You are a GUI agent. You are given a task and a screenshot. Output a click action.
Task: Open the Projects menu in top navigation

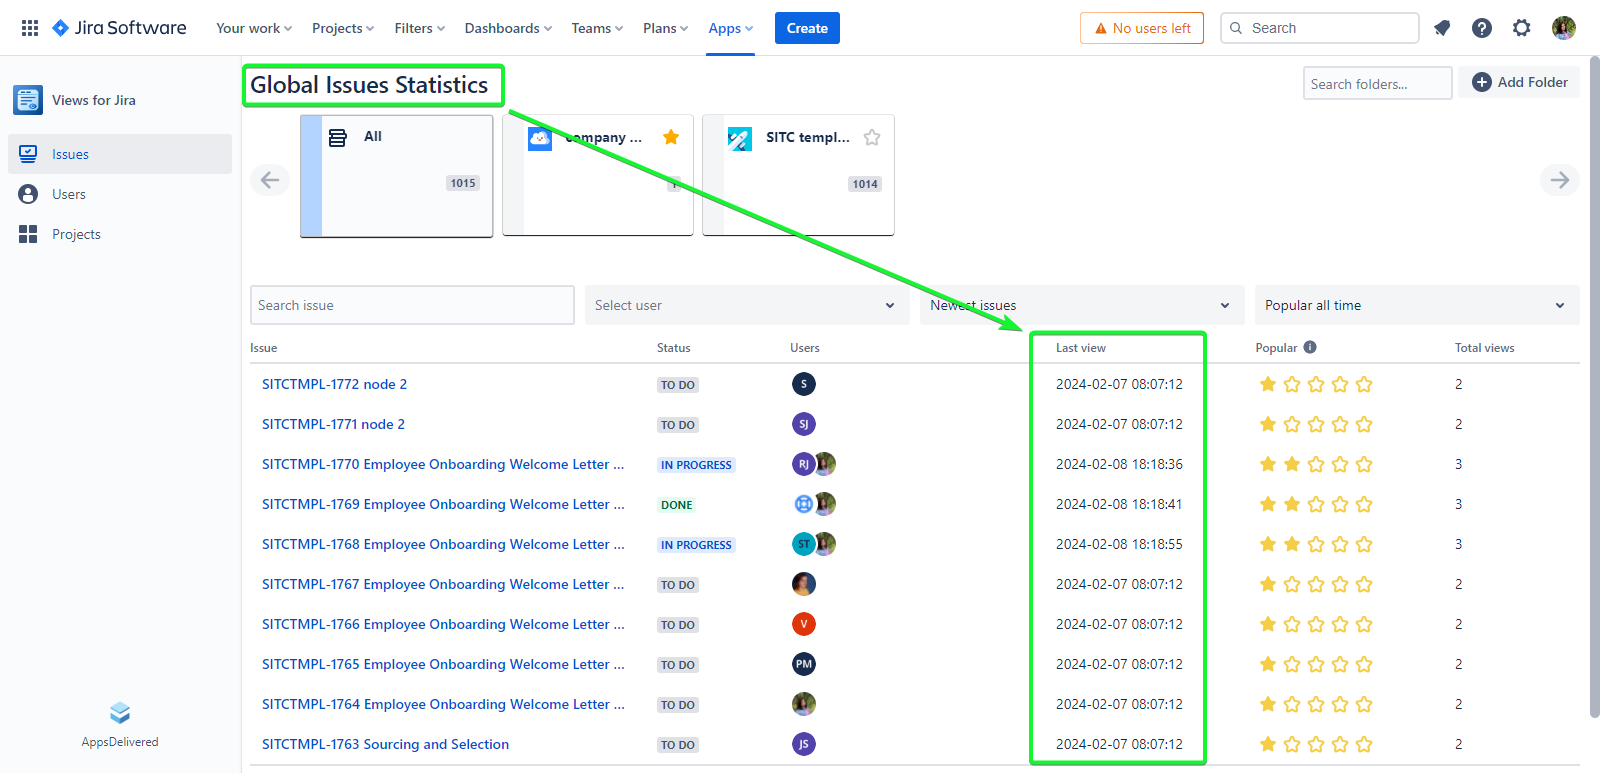pos(342,28)
